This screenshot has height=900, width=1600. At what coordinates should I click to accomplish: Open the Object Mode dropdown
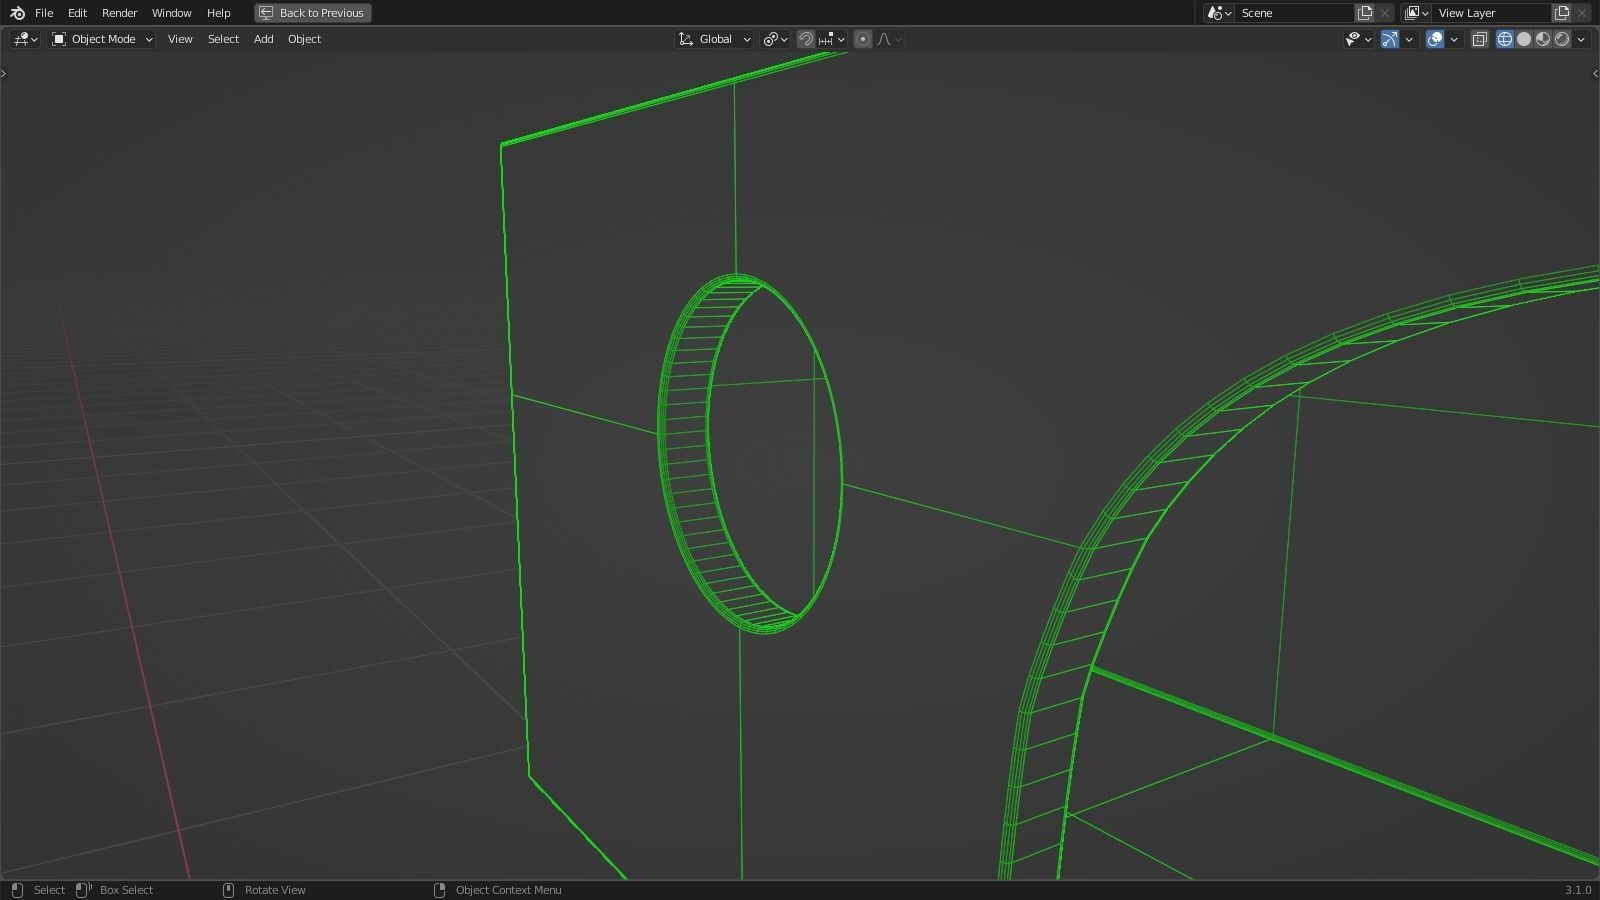(x=102, y=39)
